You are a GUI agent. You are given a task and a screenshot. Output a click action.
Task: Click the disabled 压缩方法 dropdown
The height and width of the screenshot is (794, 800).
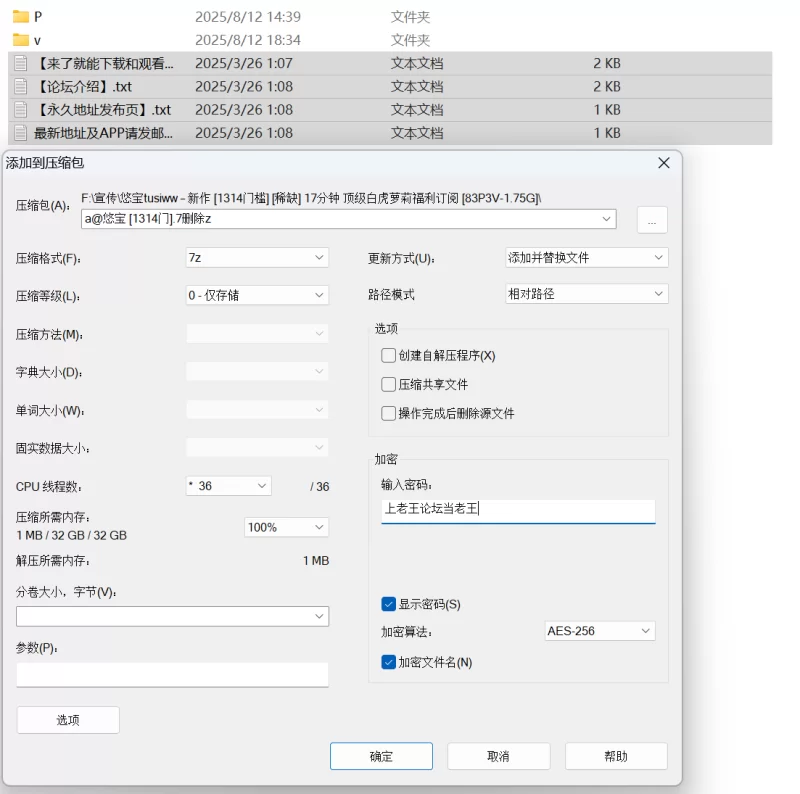(257, 334)
